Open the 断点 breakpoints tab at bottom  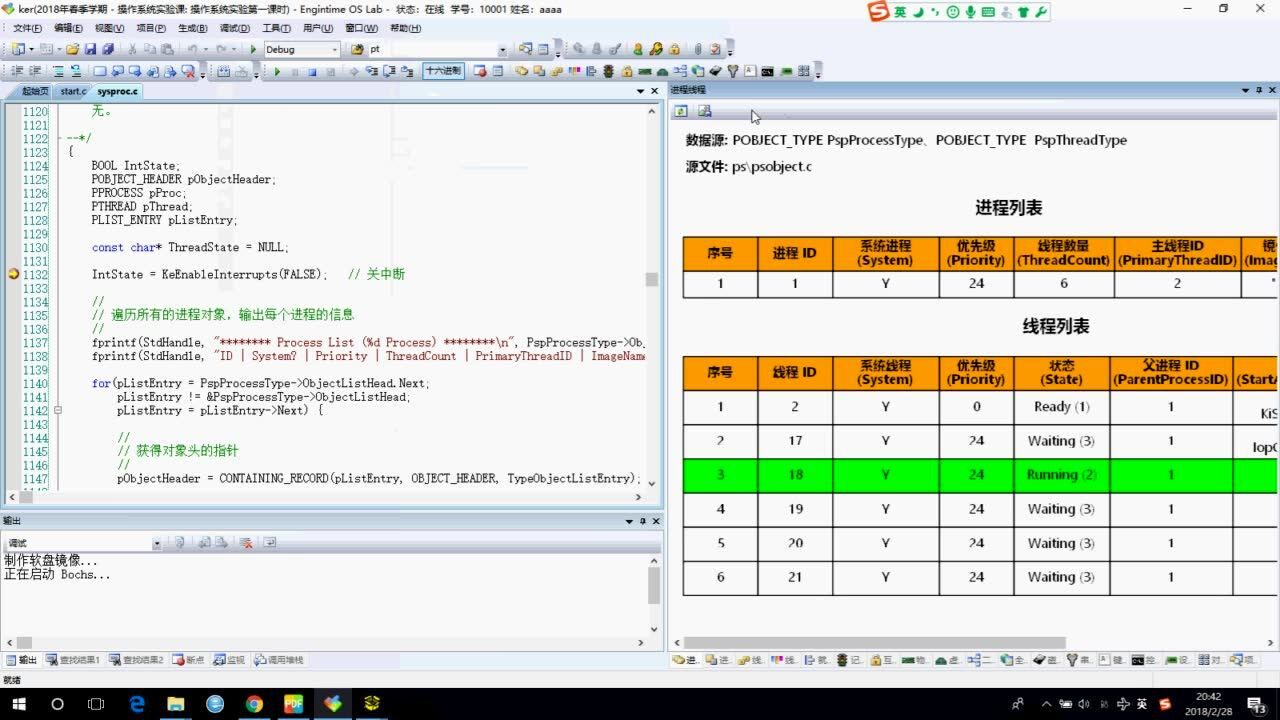[x=188, y=660]
